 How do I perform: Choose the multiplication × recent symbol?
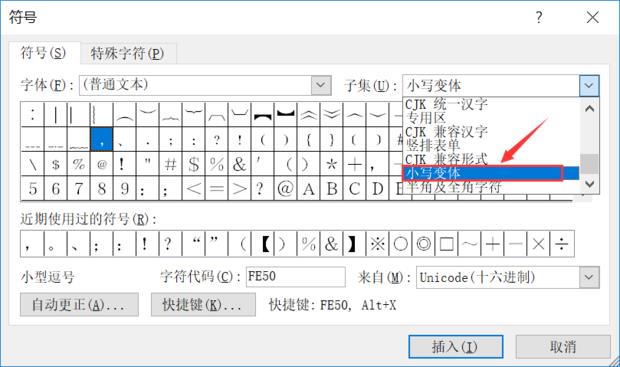click(539, 244)
